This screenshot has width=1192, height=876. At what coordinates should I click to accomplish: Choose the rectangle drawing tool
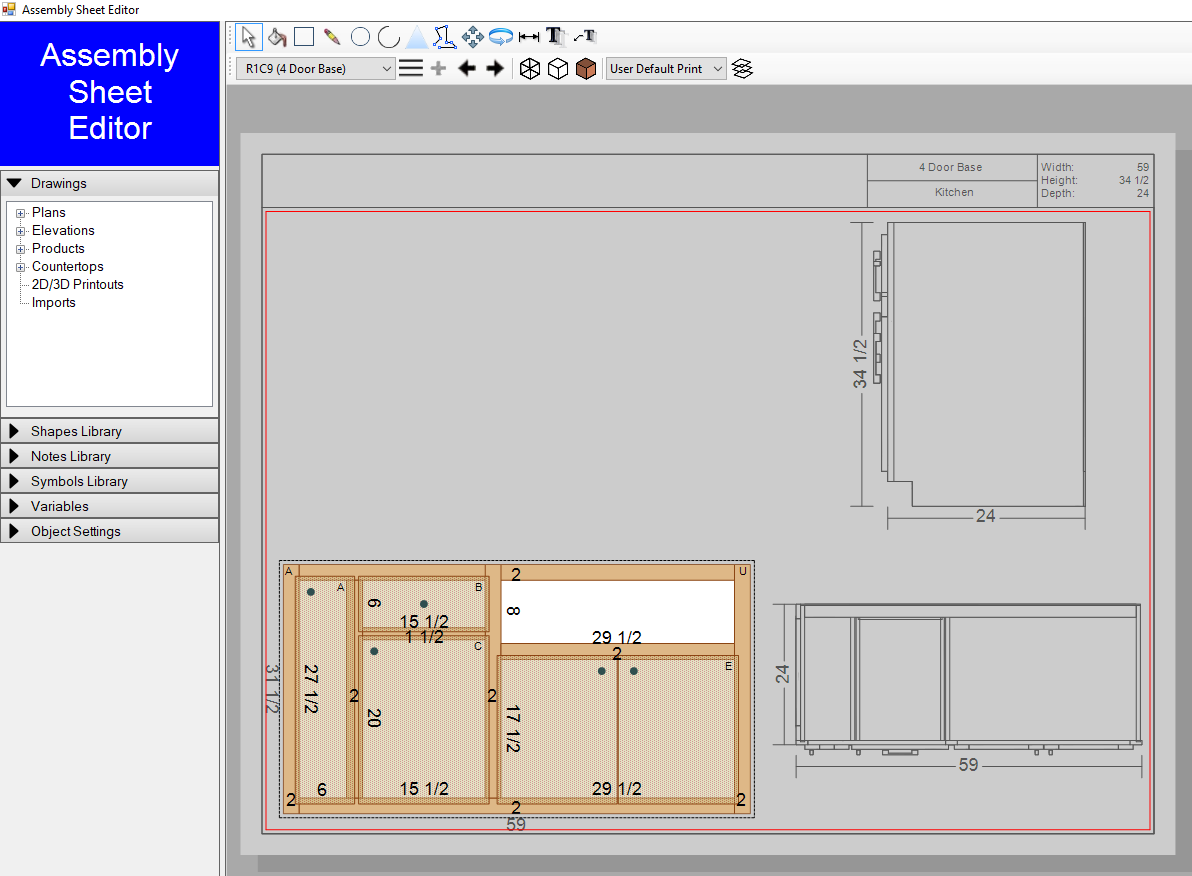click(304, 37)
